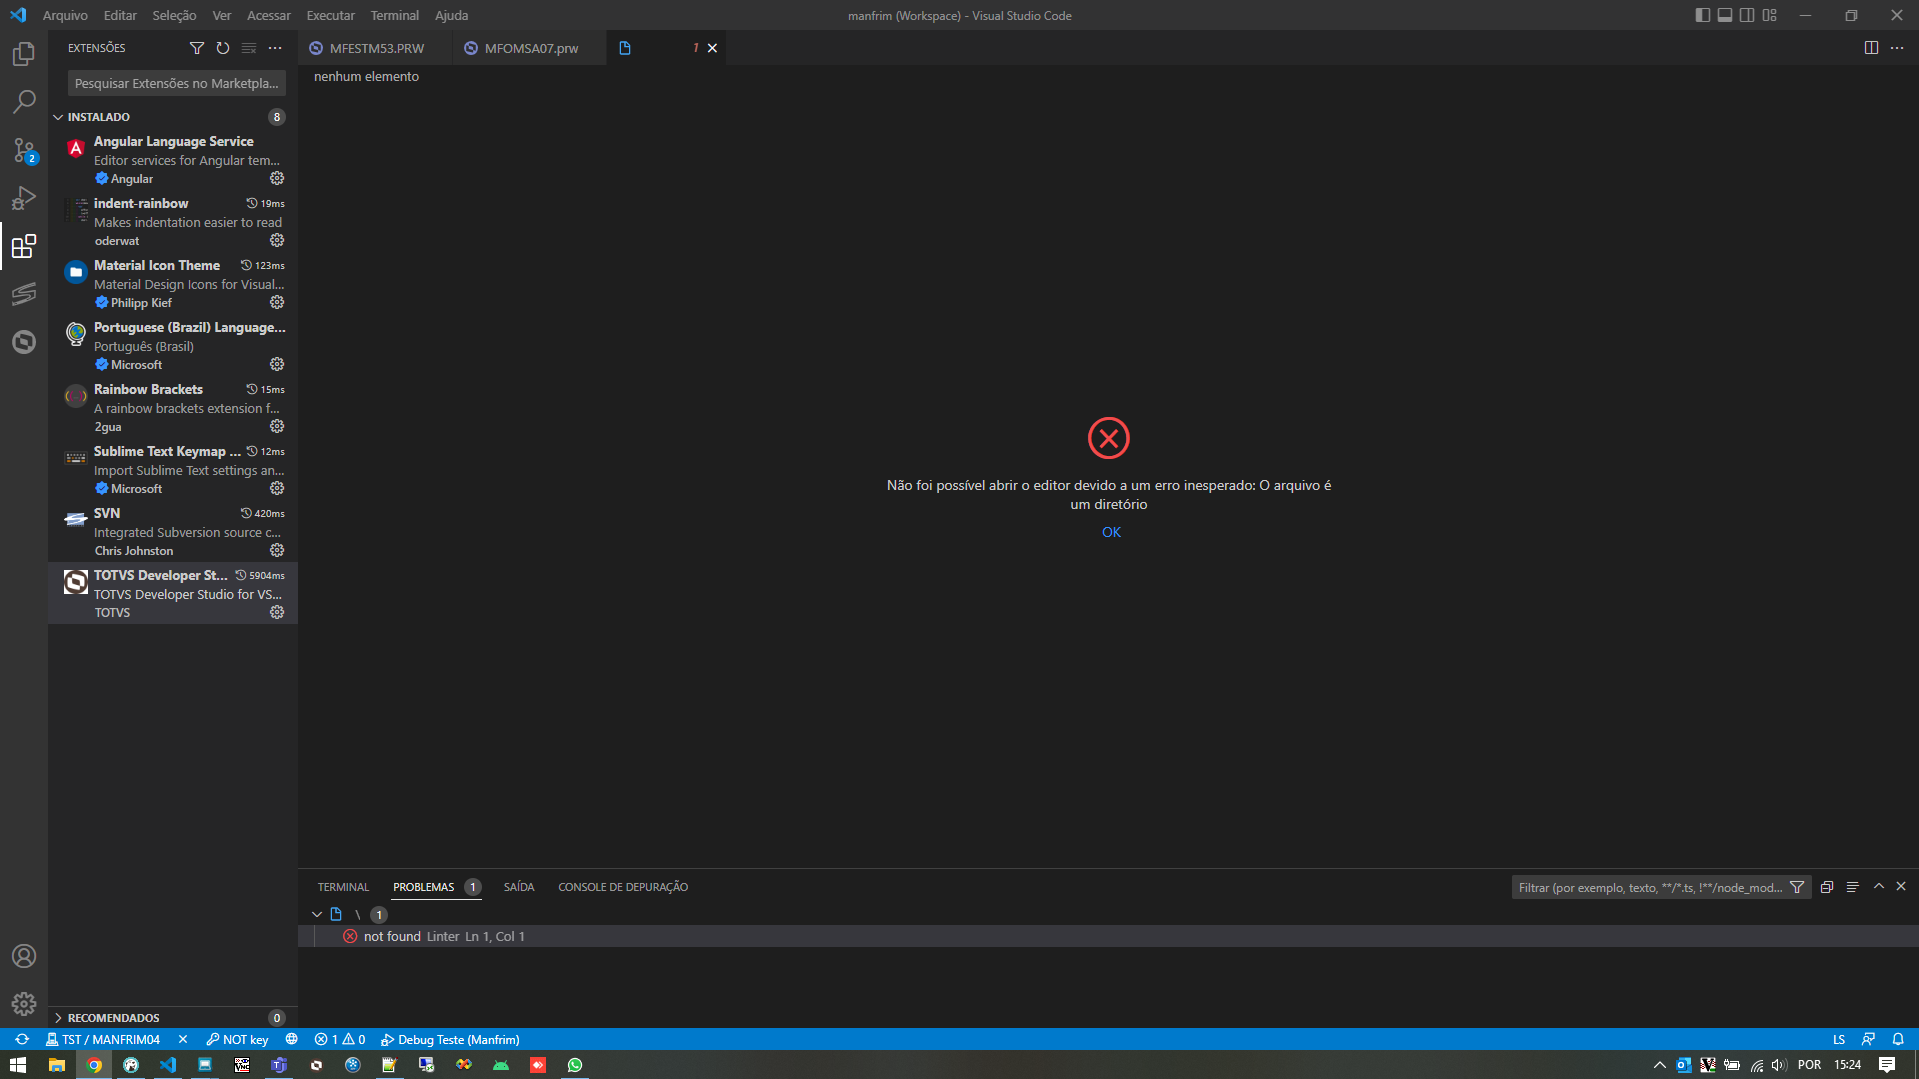Switch to the SAÍDA panel tab
The width and height of the screenshot is (1919, 1079).
coord(518,887)
